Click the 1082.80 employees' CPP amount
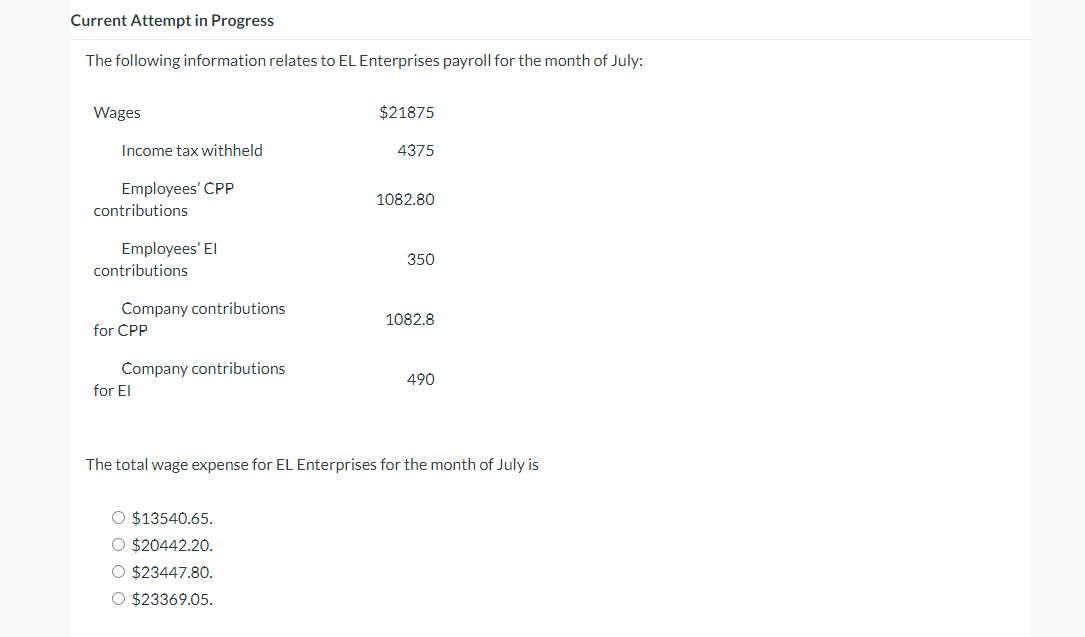Viewport: 1085px width, 637px height. click(405, 199)
